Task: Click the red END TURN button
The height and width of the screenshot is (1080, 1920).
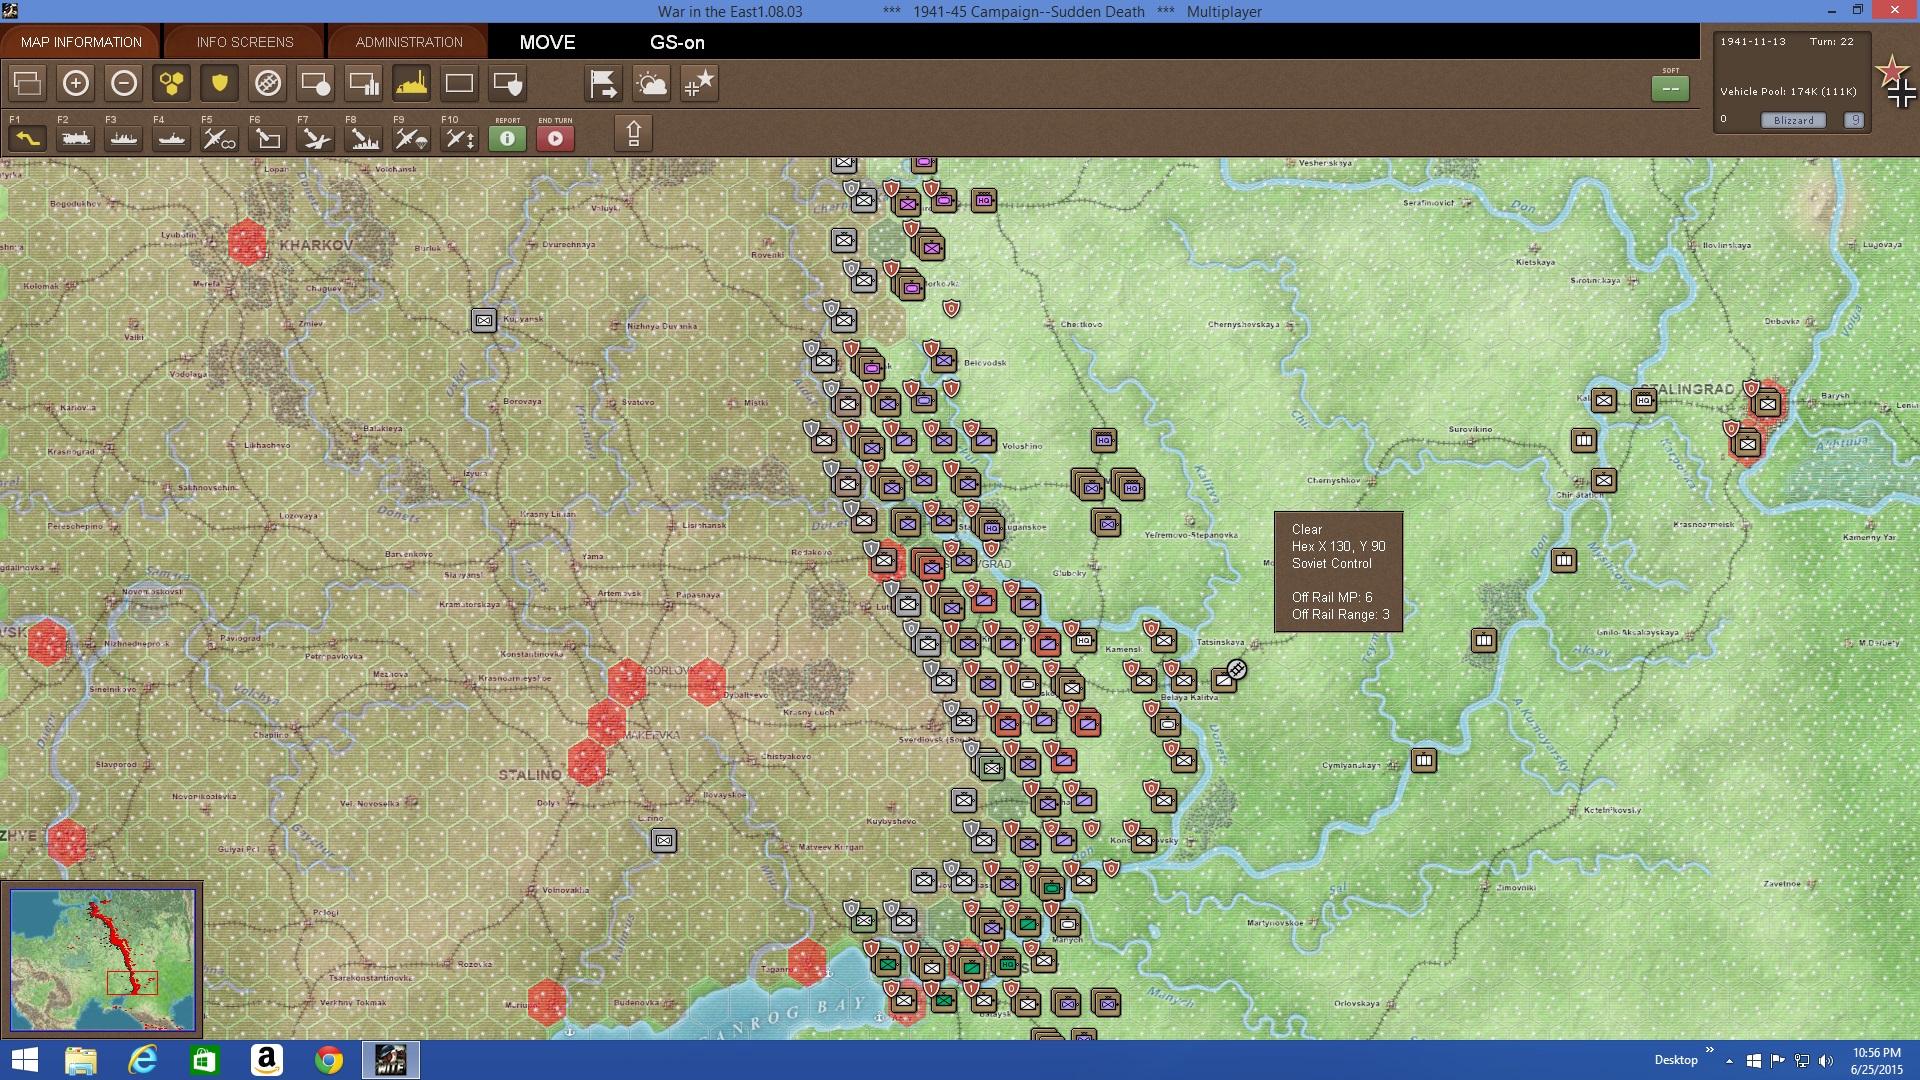Action: [x=556, y=138]
